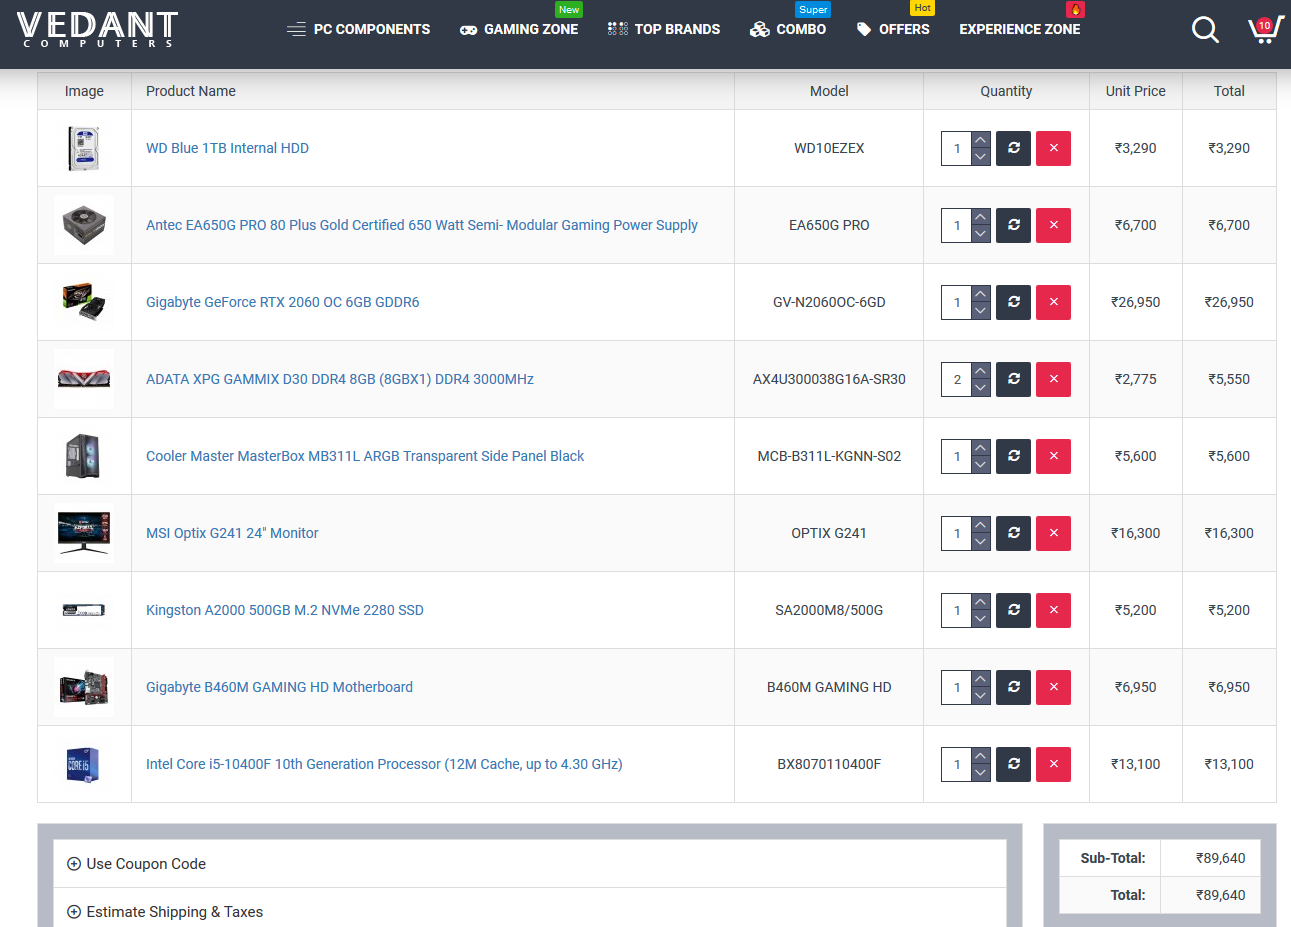1291x927 pixels.
Task: Update Kingston A2000 SSD quantity
Action: [1013, 610]
